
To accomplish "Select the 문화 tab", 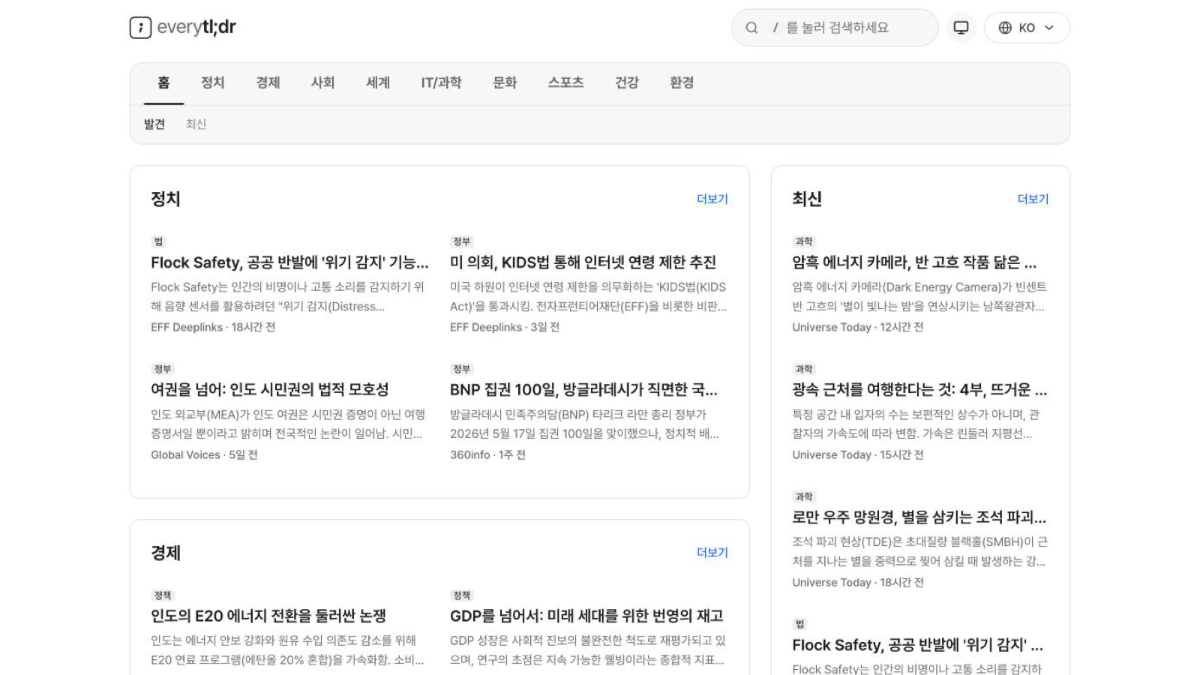I will click(505, 83).
